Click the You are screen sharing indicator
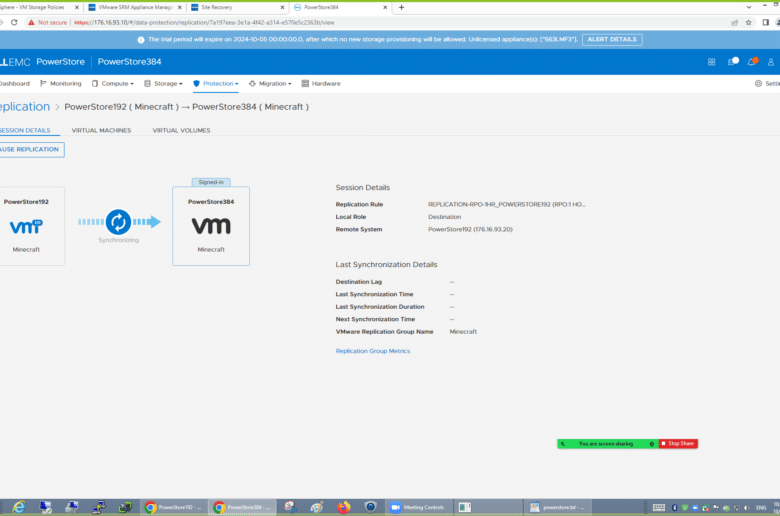Viewport: 780px width, 516px height. tap(605, 443)
